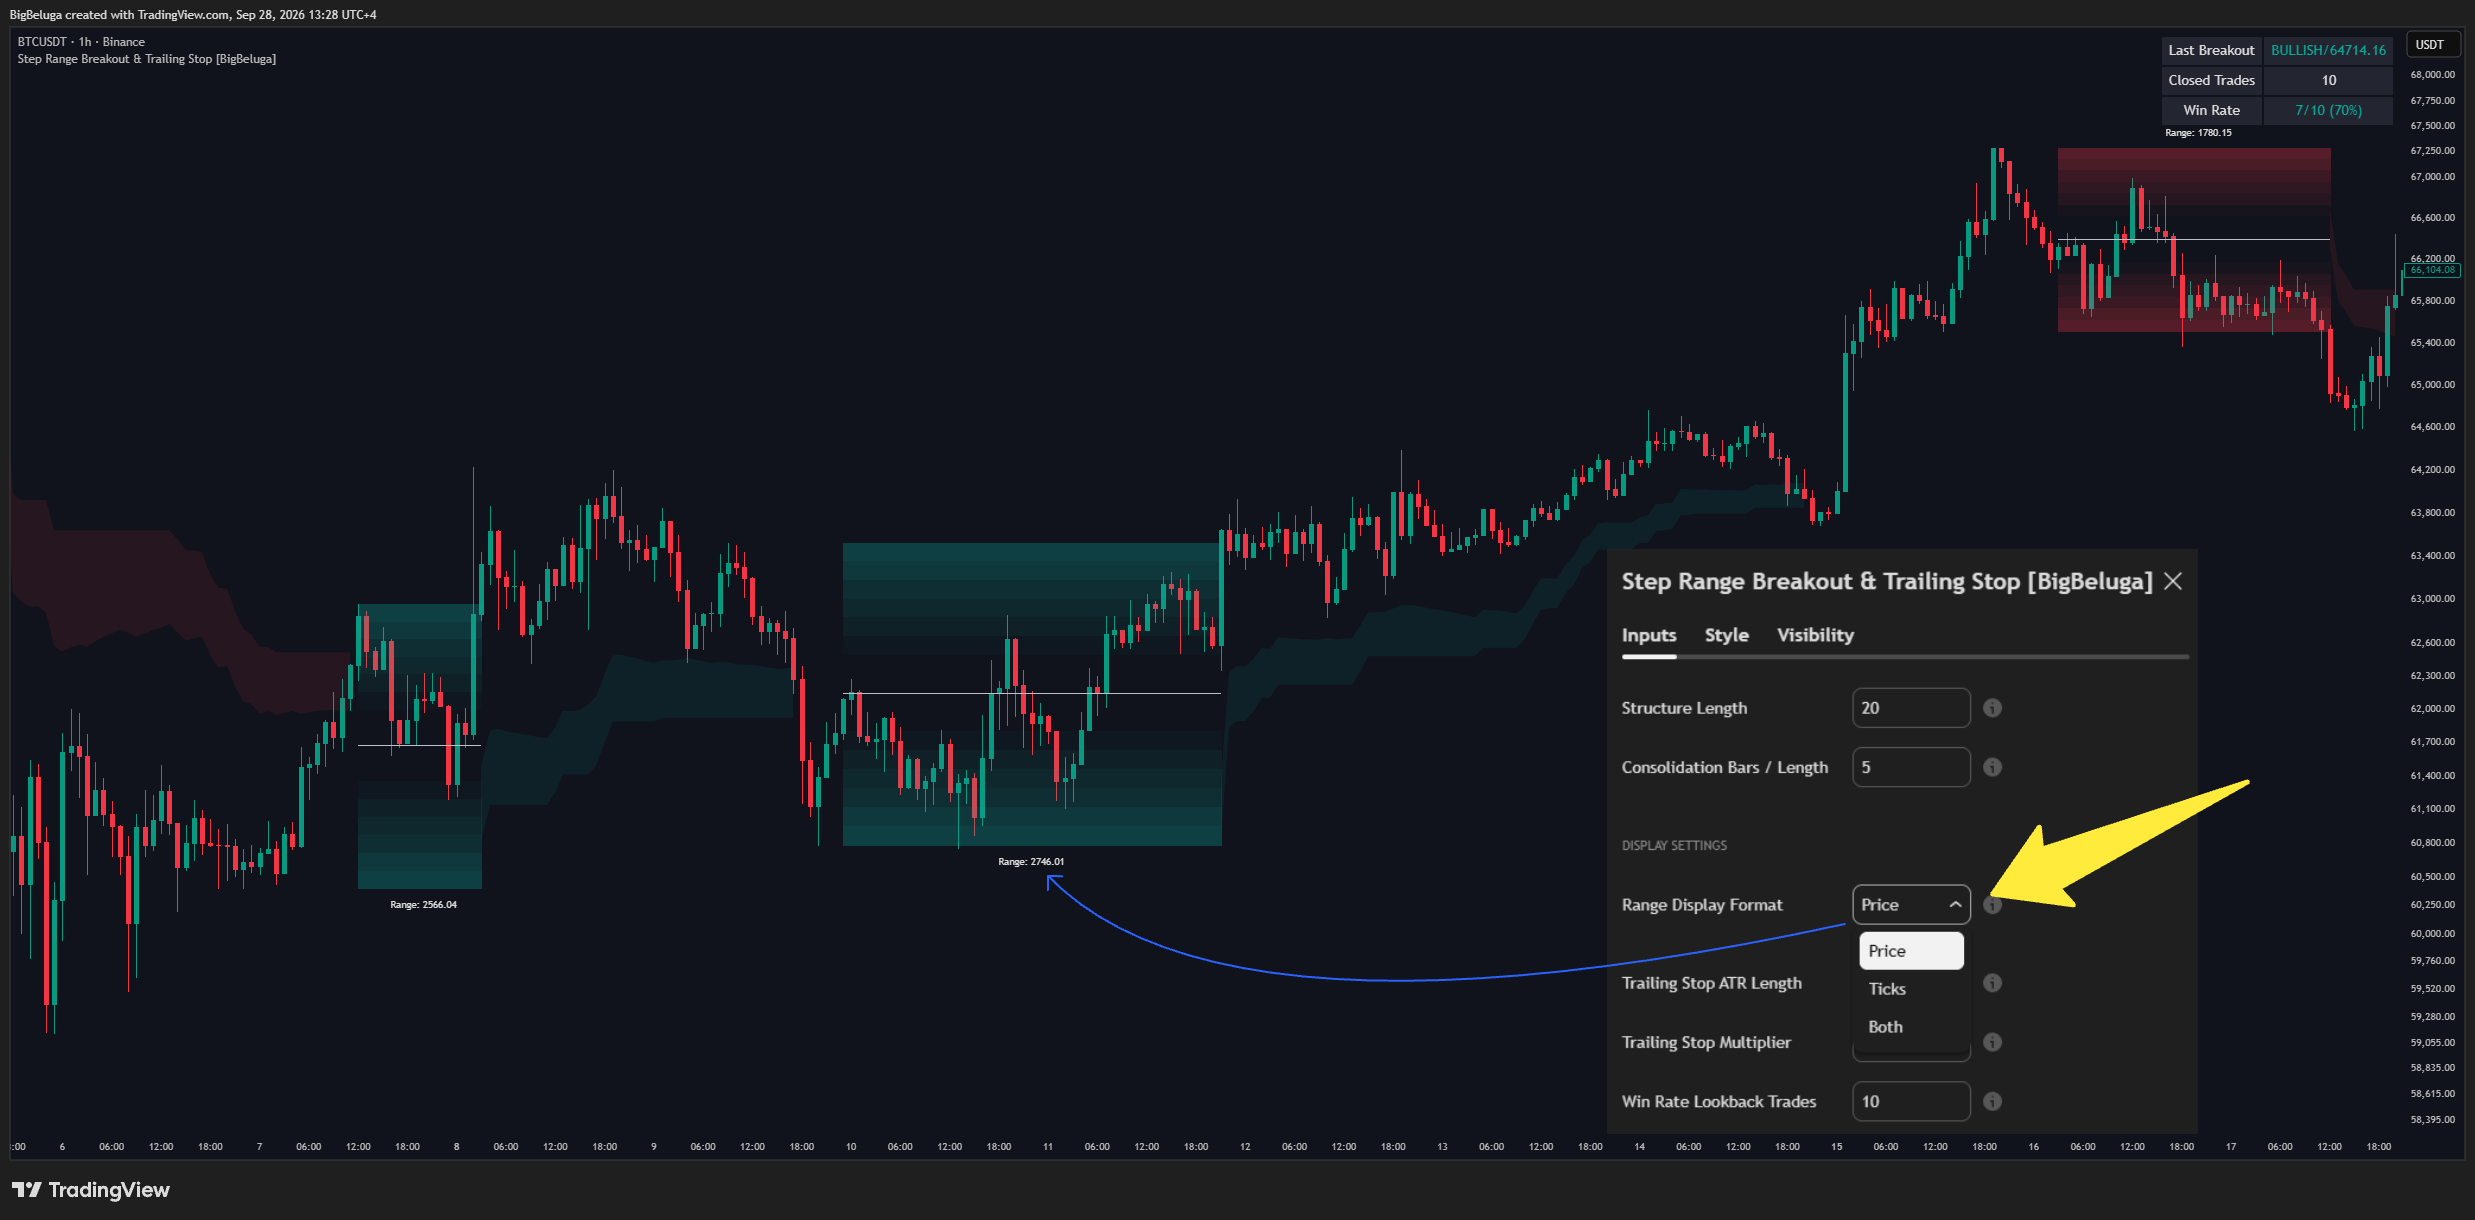Click the 68,000.00 price axis label
The image size is (2475, 1220).
2432,75
